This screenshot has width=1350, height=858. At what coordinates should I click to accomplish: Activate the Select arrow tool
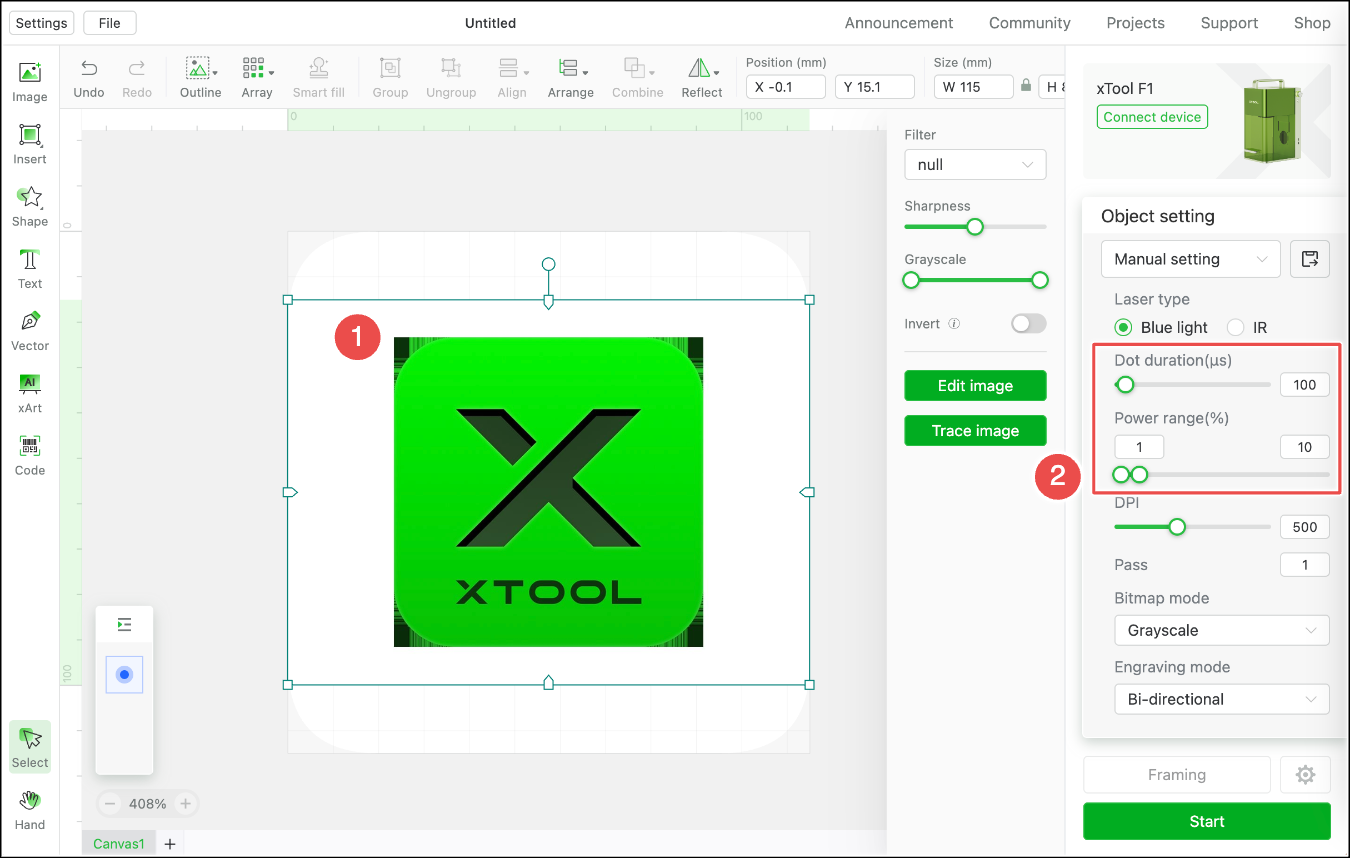[x=30, y=746]
